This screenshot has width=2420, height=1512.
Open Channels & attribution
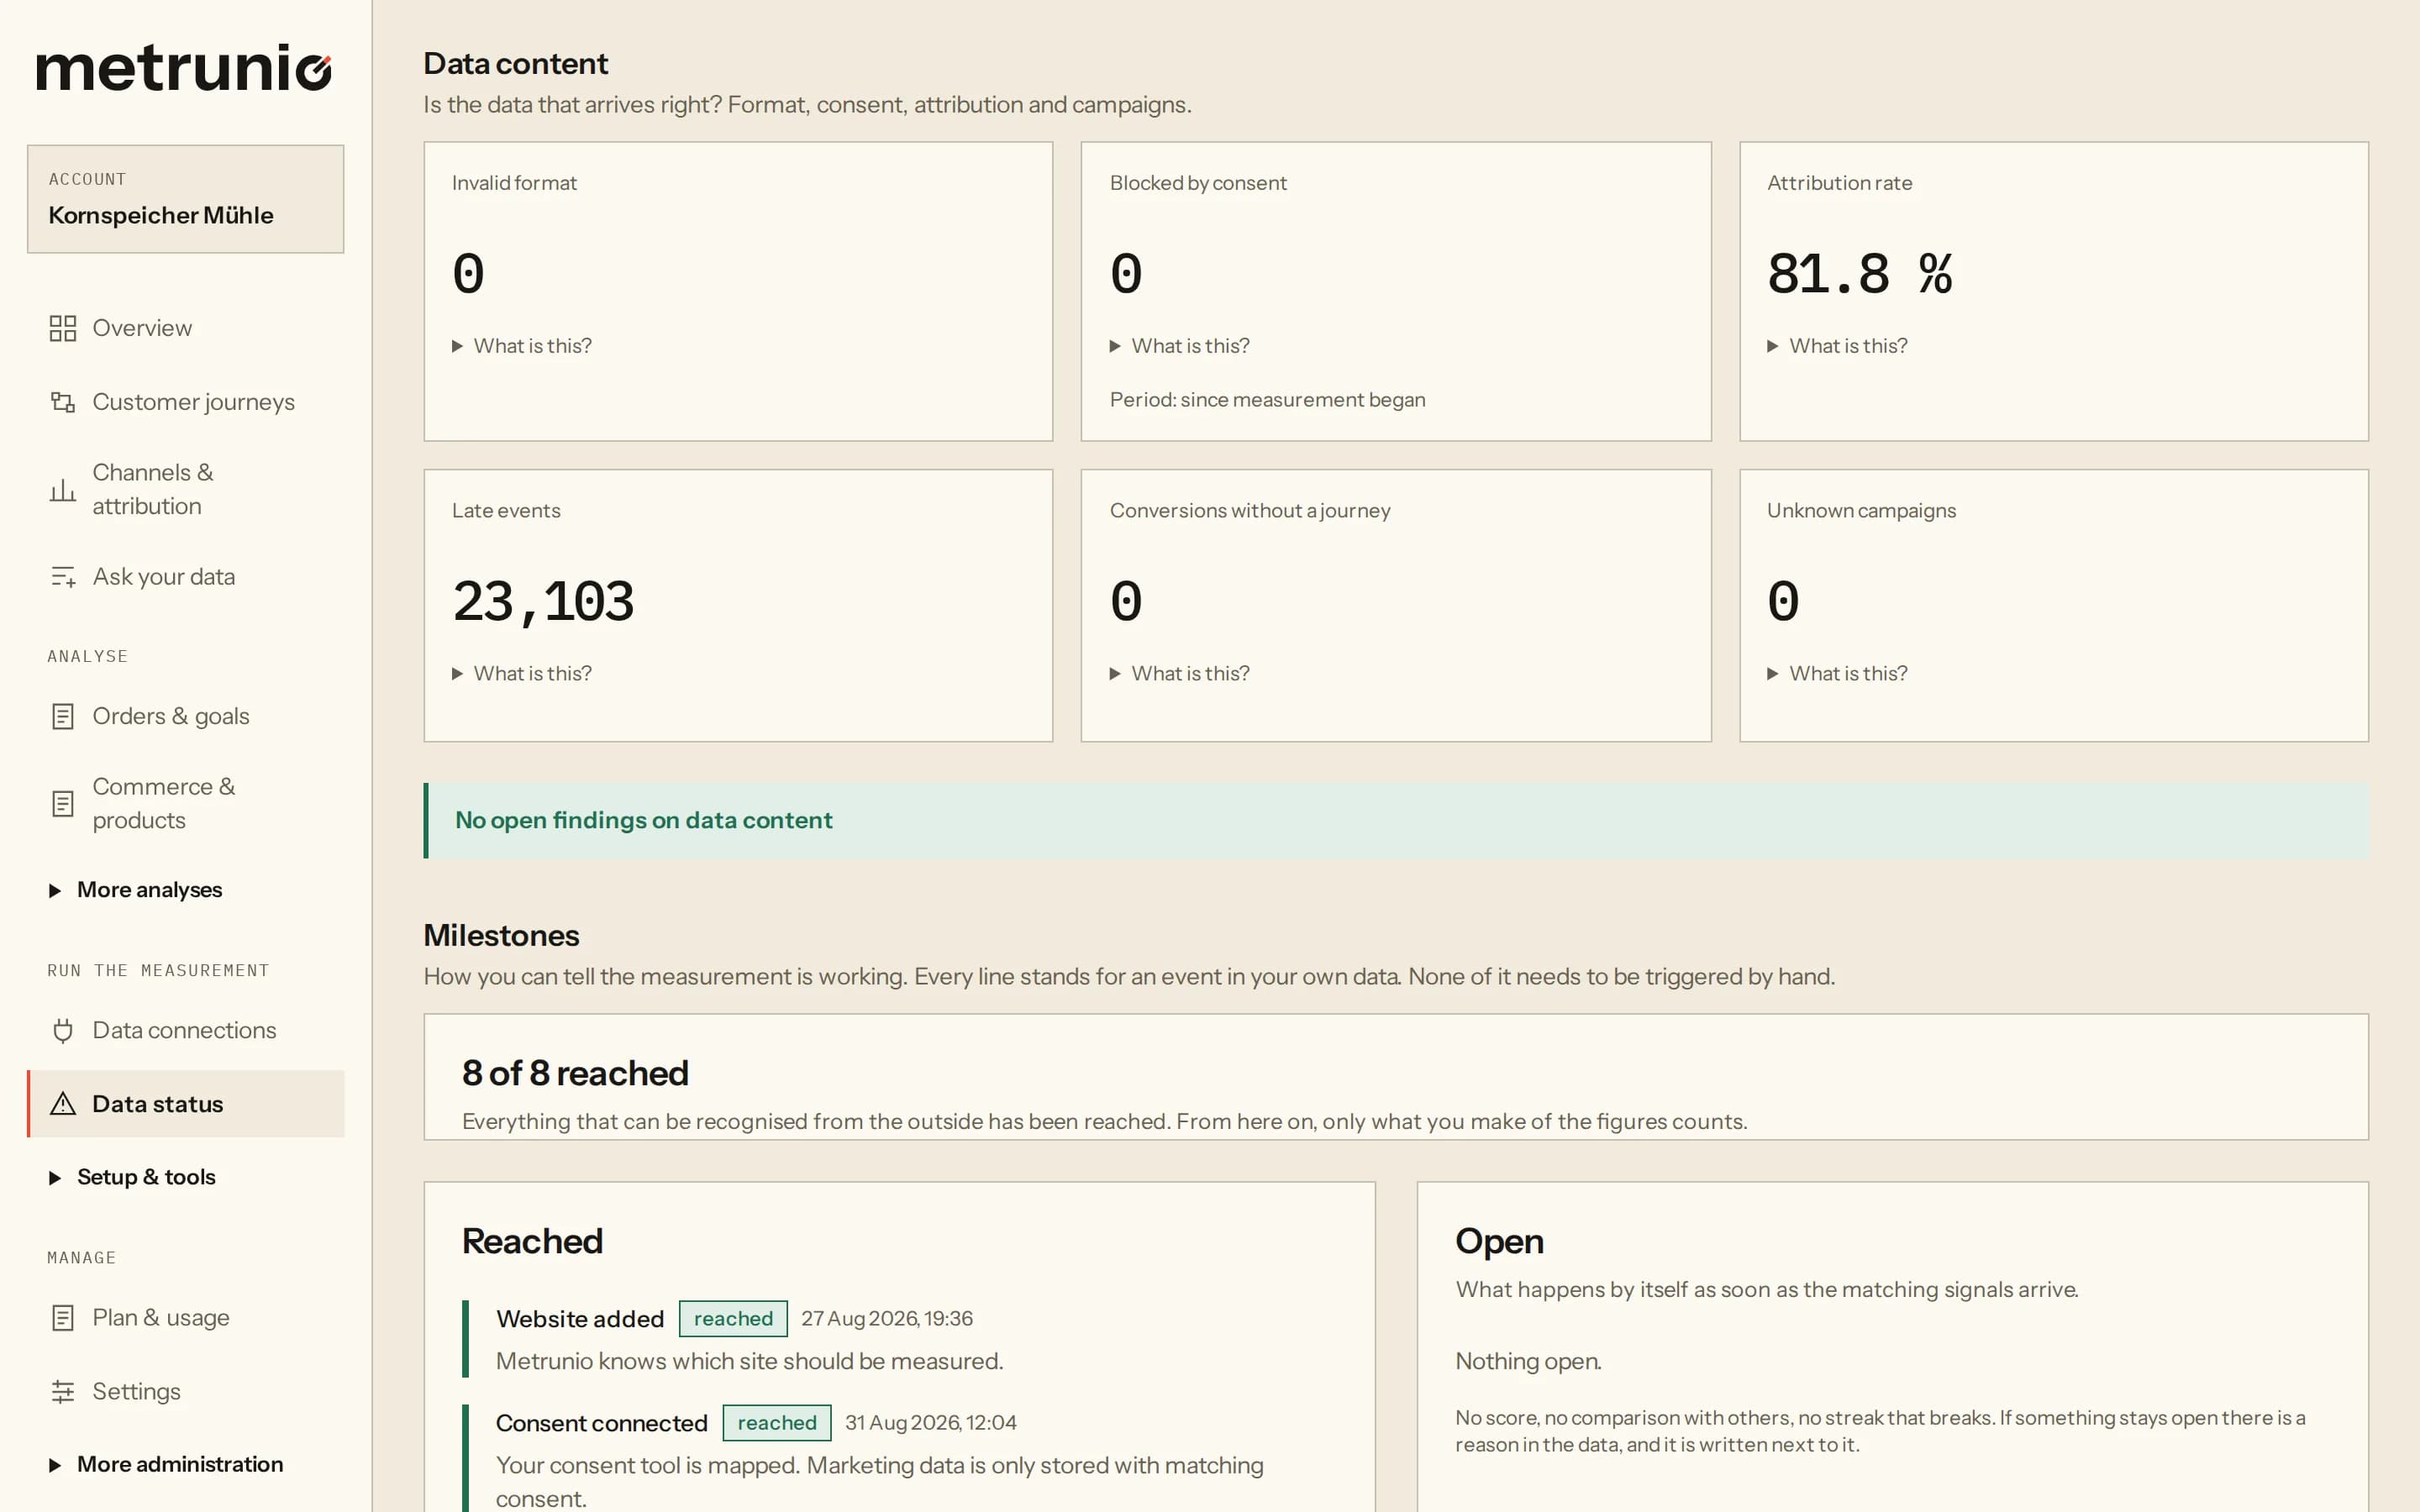186,489
